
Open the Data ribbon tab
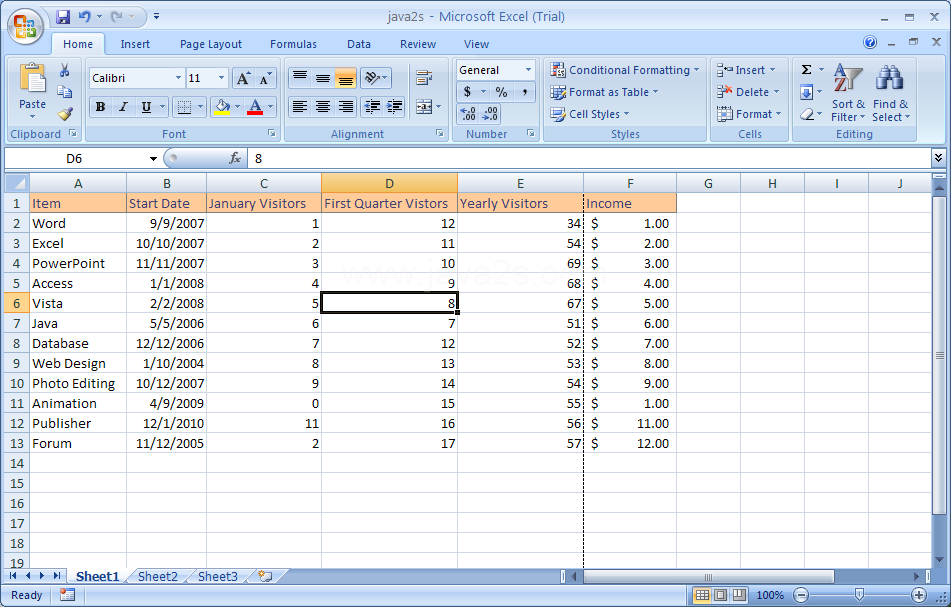pyautogui.click(x=358, y=44)
